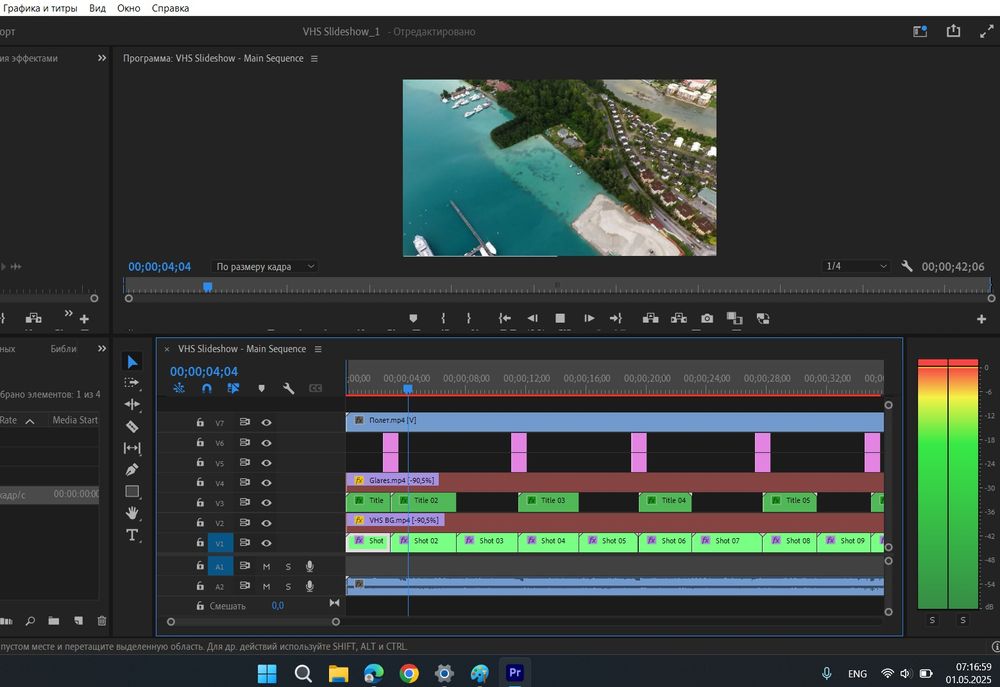Open the Окно menu

tap(128, 8)
